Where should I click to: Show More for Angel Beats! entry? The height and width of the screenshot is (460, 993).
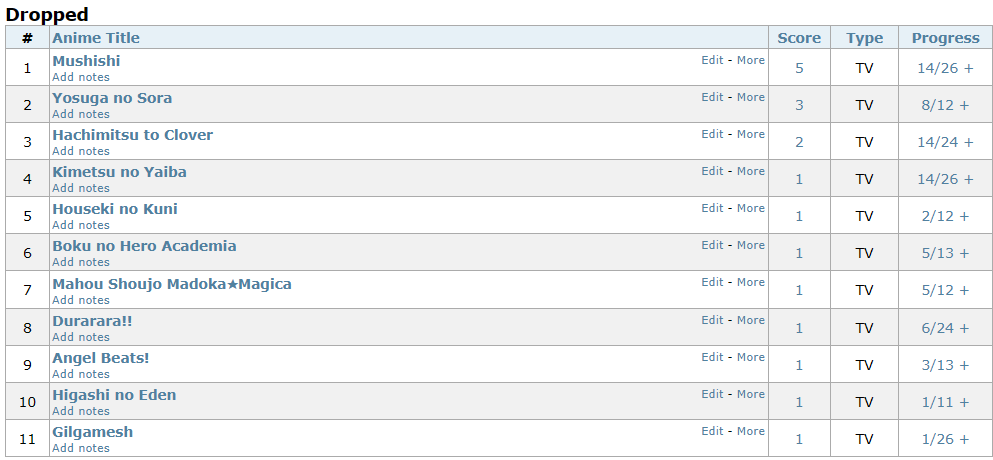[750, 357]
